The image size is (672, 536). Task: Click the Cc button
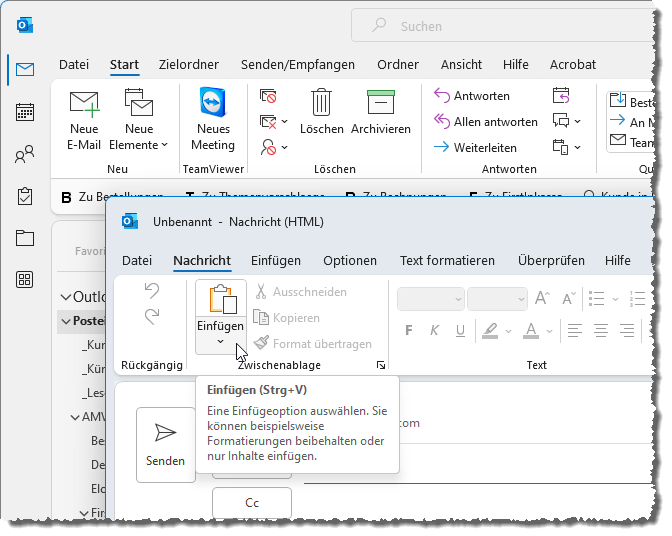pos(252,503)
